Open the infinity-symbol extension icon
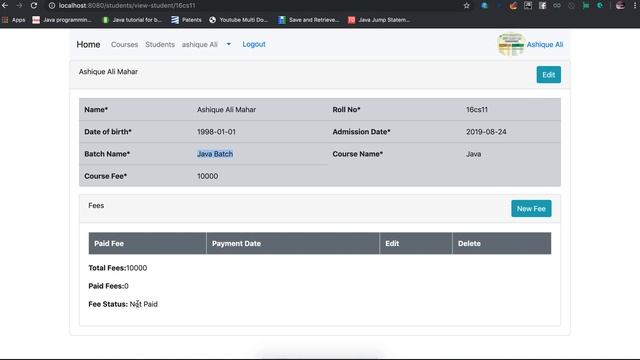This screenshot has width=640, height=360. 557,6
